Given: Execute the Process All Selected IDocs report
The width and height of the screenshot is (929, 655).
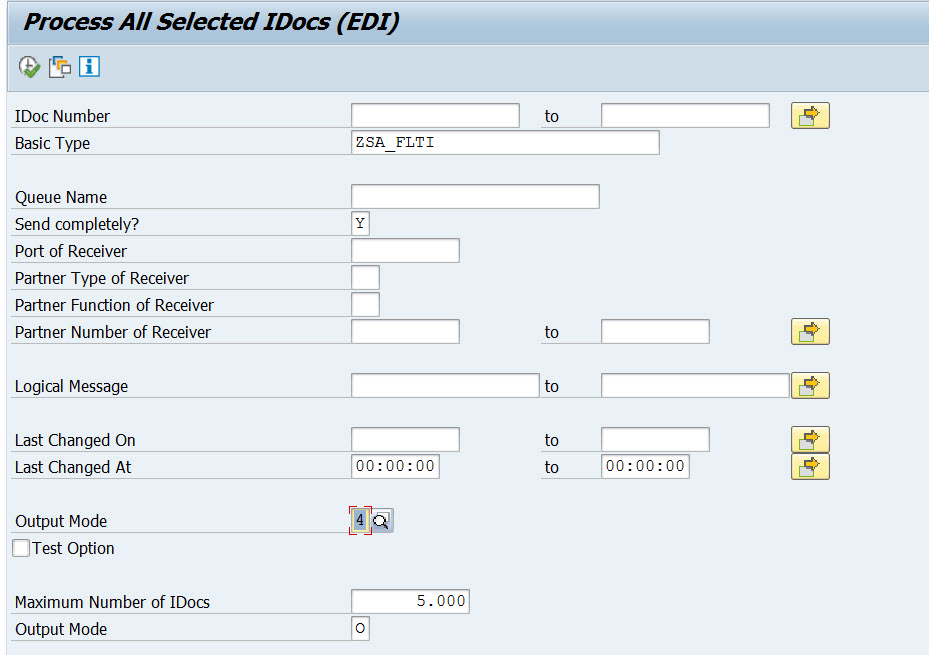Looking at the screenshot, I should point(29,66).
